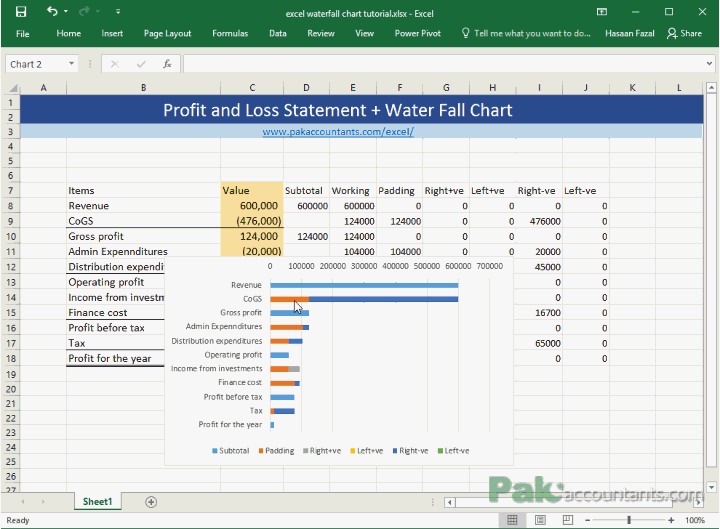
Task: Open the File menu
Action: pos(22,34)
